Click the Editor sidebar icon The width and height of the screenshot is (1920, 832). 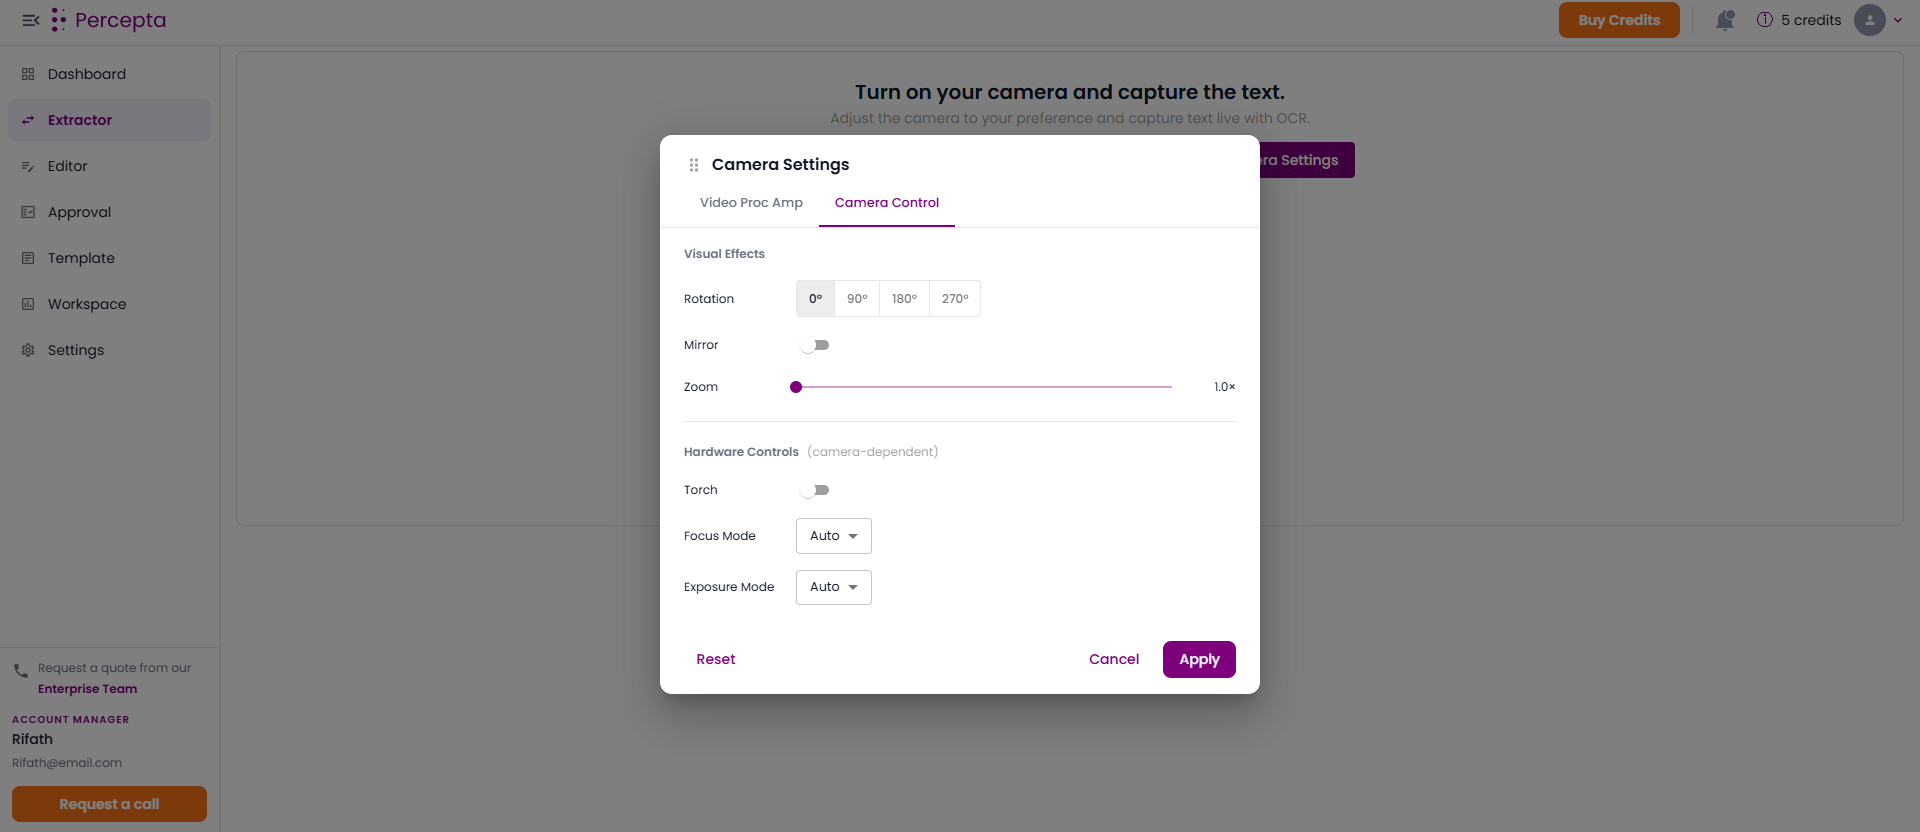28,166
